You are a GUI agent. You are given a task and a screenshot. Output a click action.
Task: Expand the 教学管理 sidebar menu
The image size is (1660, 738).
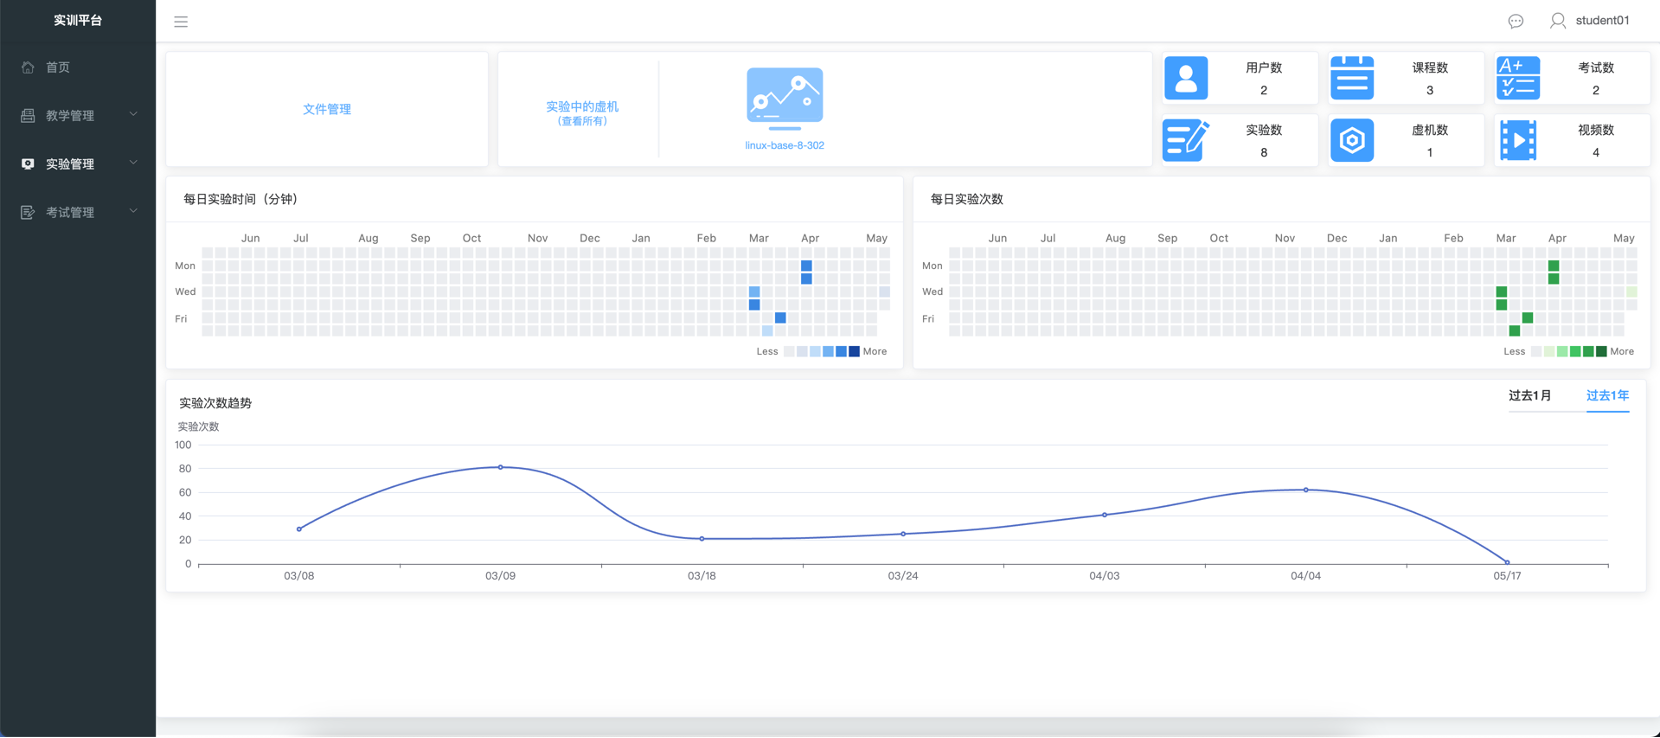[x=78, y=116]
